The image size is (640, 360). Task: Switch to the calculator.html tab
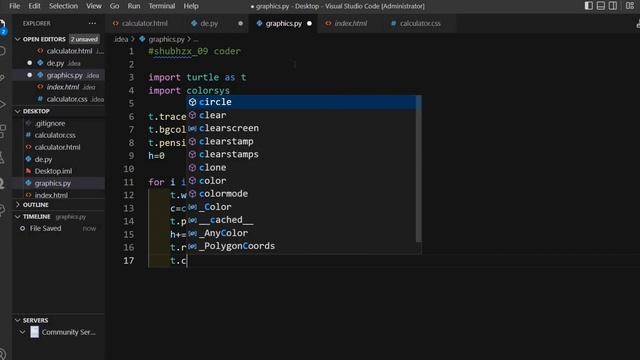pyautogui.click(x=144, y=24)
